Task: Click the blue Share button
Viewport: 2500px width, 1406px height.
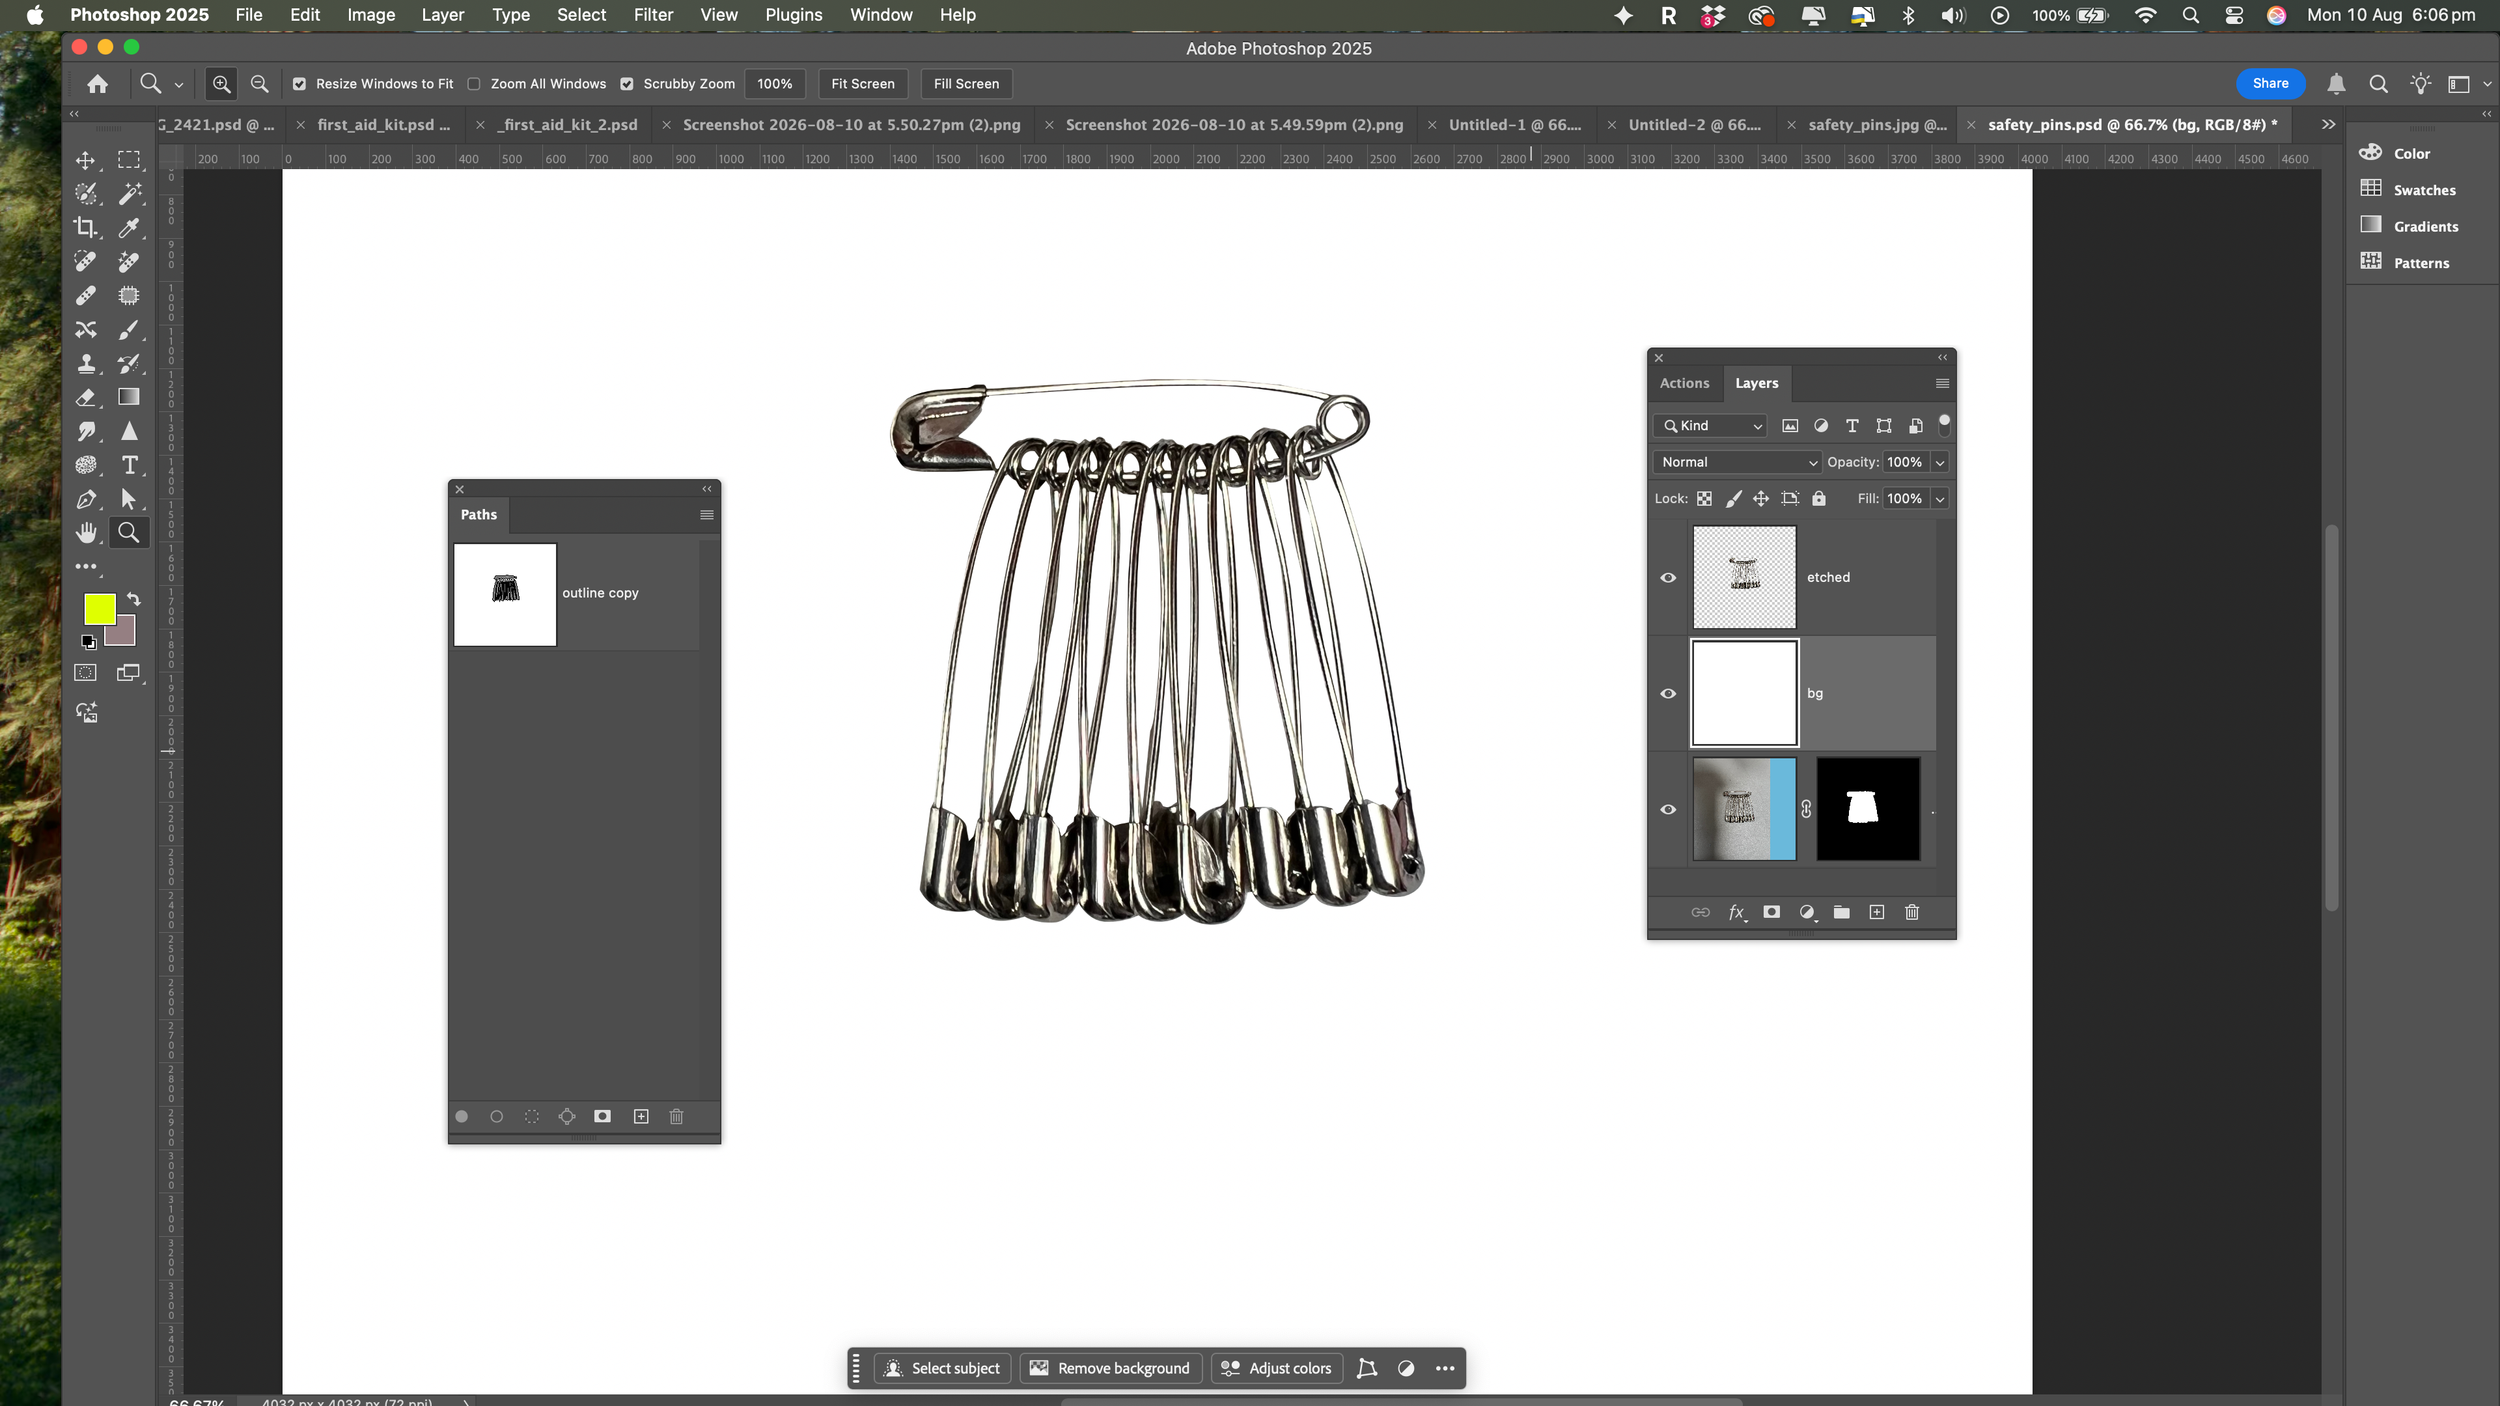Action: 2270,84
